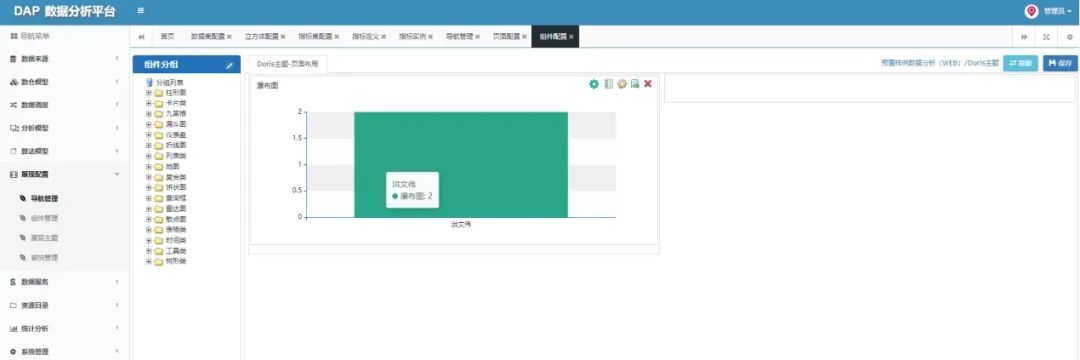Click the edit pencil icon in 组件分组 header
1080x360 pixels.
pyautogui.click(x=230, y=65)
